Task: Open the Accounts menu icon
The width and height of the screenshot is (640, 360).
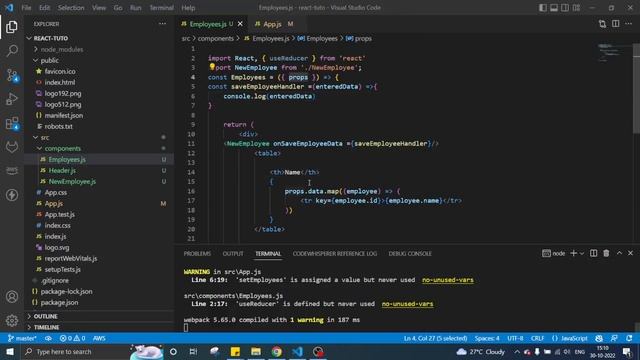Action: [x=12, y=297]
